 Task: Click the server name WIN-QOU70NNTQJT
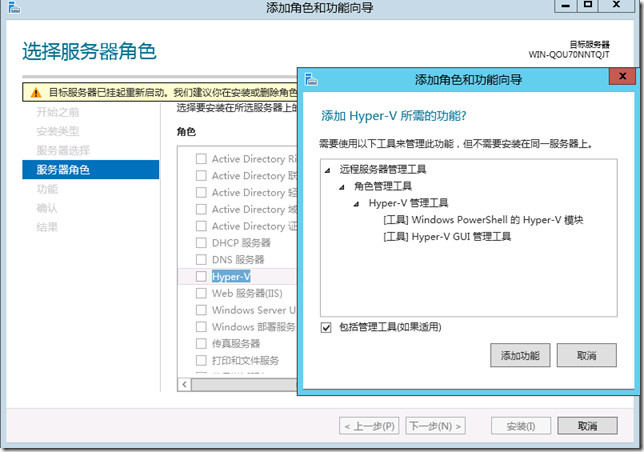(569, 55)
